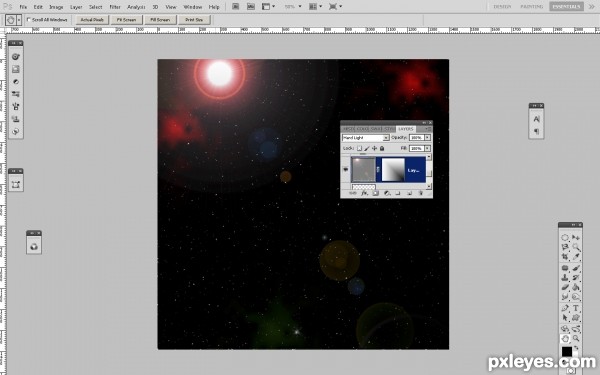Select the Crop tool
Viewport: 600px width, 375px height.
(x=565, y=256)
